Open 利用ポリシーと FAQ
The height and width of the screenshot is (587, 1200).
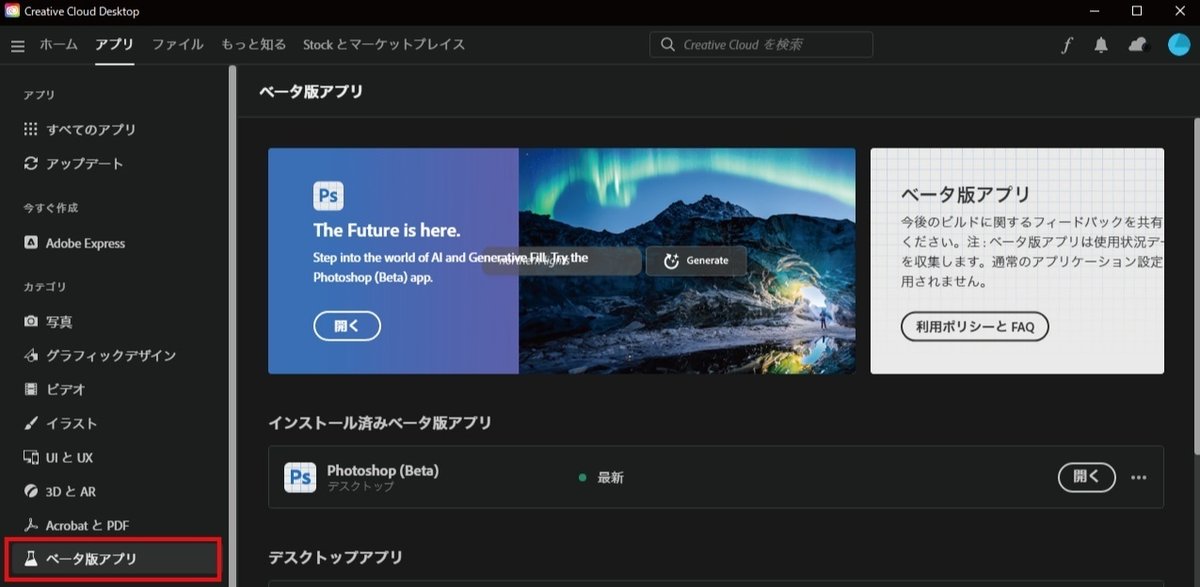point(975,326)
